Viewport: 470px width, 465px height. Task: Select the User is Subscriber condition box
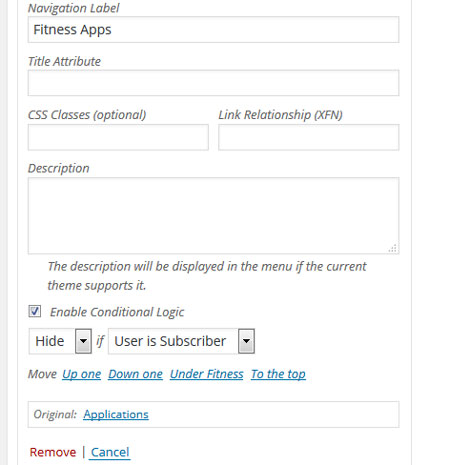pos(181,341)
